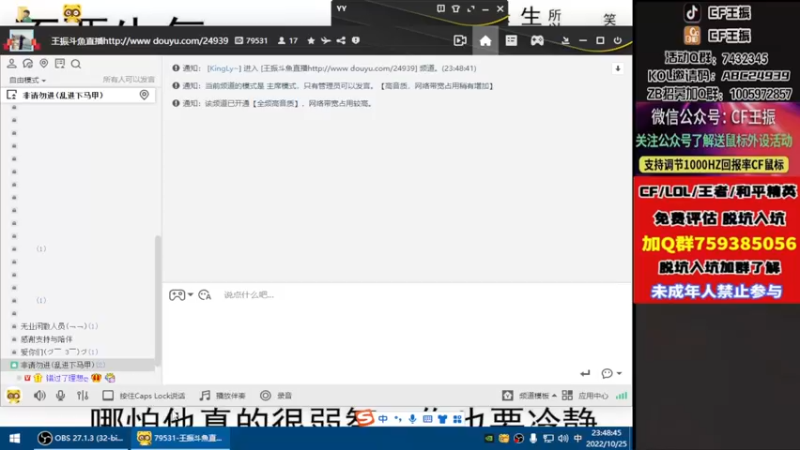Toggle the microphone in the bottom bar

coord(60,395)
